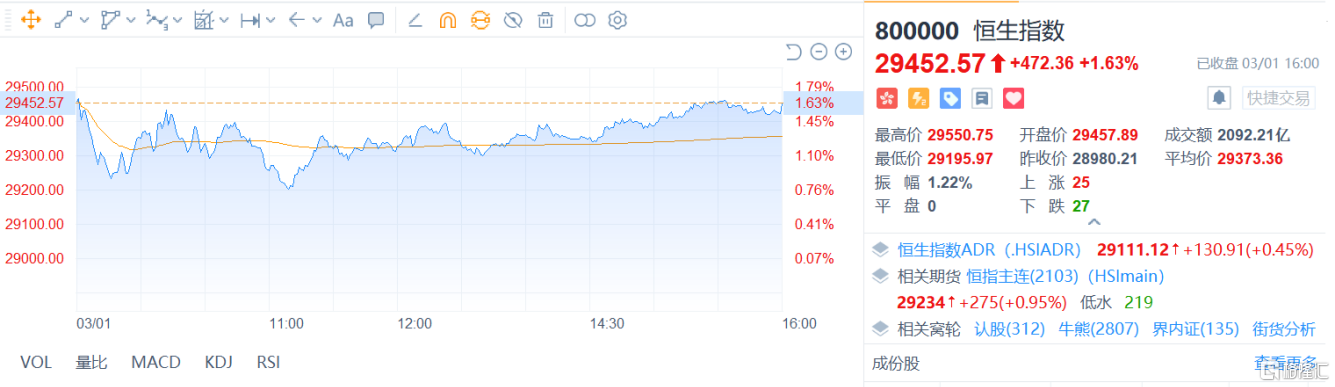
Task: Select the move crosshair tool
Action: 29,19
